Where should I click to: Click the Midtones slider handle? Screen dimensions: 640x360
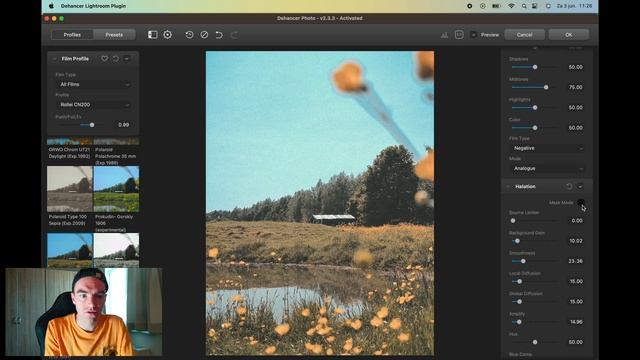point(546,87)
